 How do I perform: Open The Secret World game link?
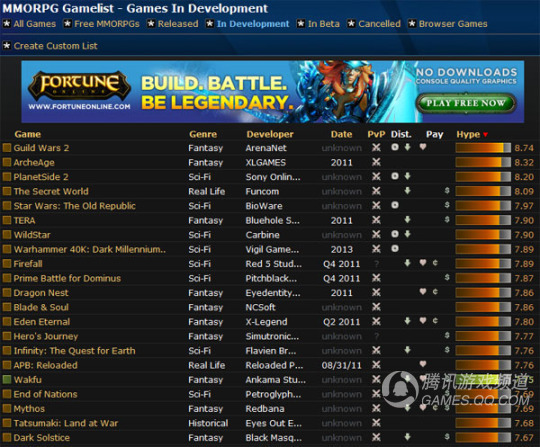pyautogui.click(x=51, y=191)
